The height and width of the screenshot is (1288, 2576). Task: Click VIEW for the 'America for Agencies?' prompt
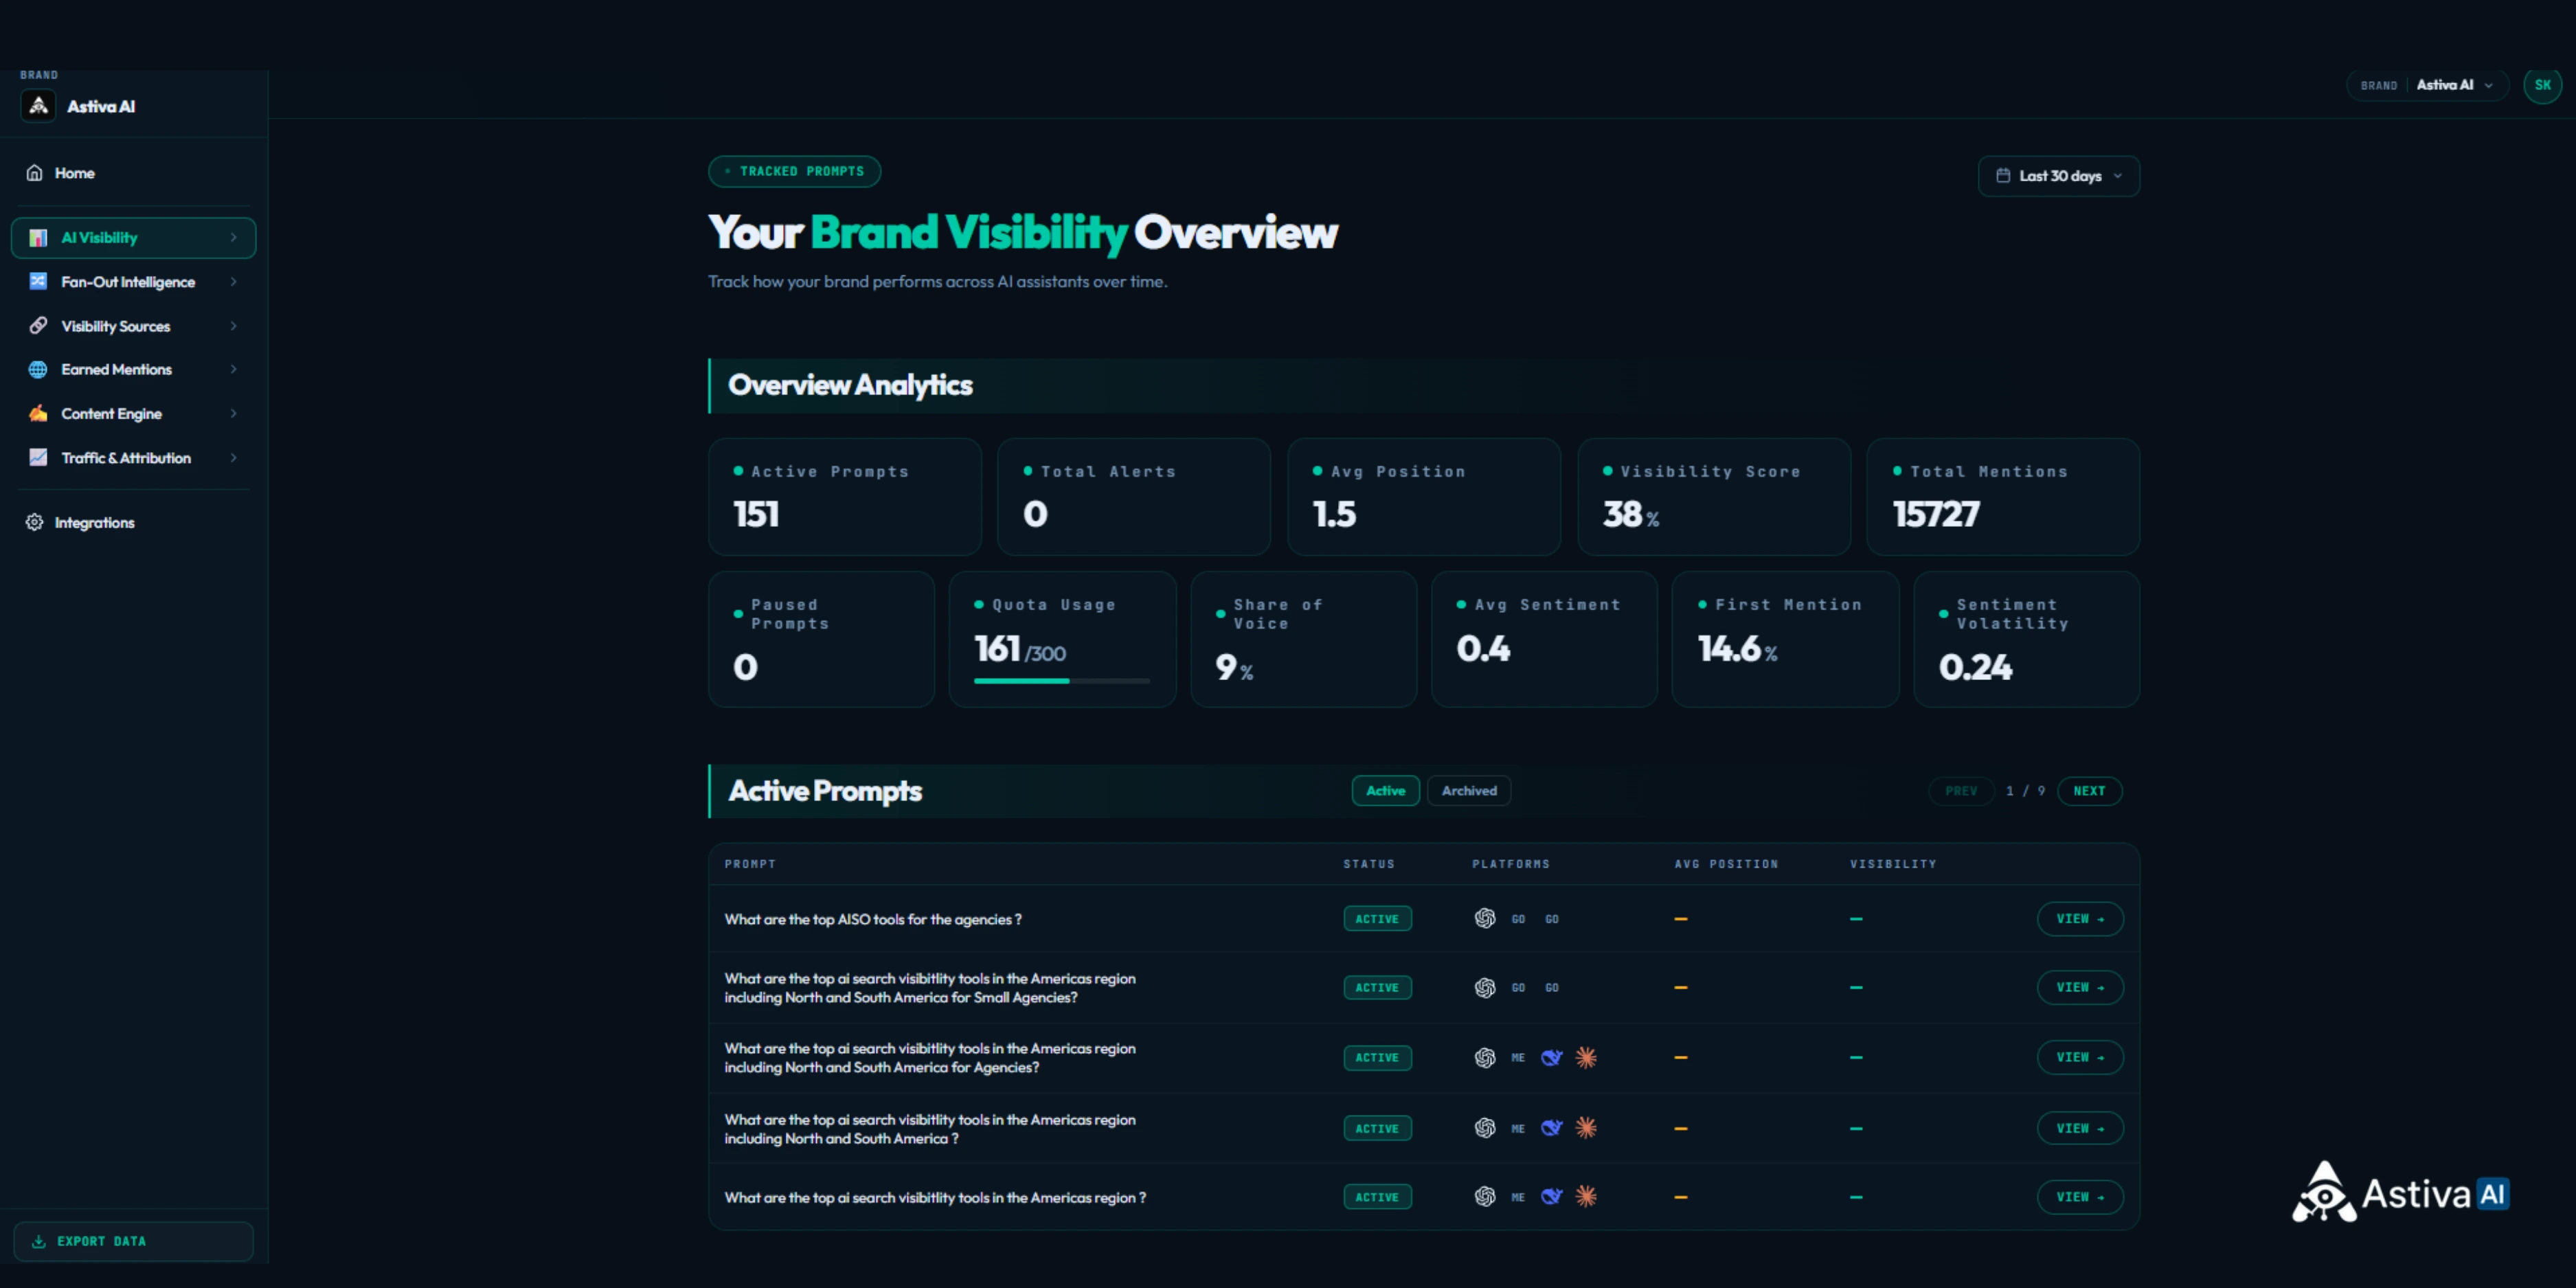(x=2080, y=1058)
